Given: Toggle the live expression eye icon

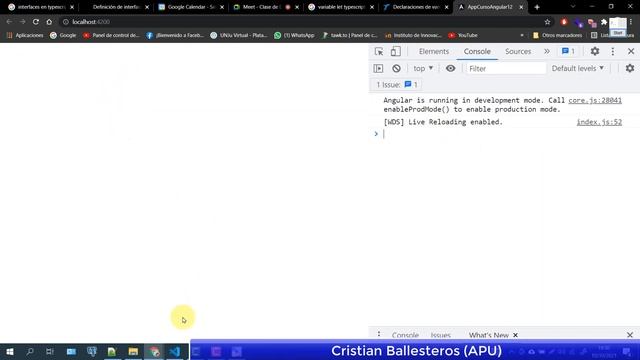Looking at the screenshot, I should tap(450, 69).
